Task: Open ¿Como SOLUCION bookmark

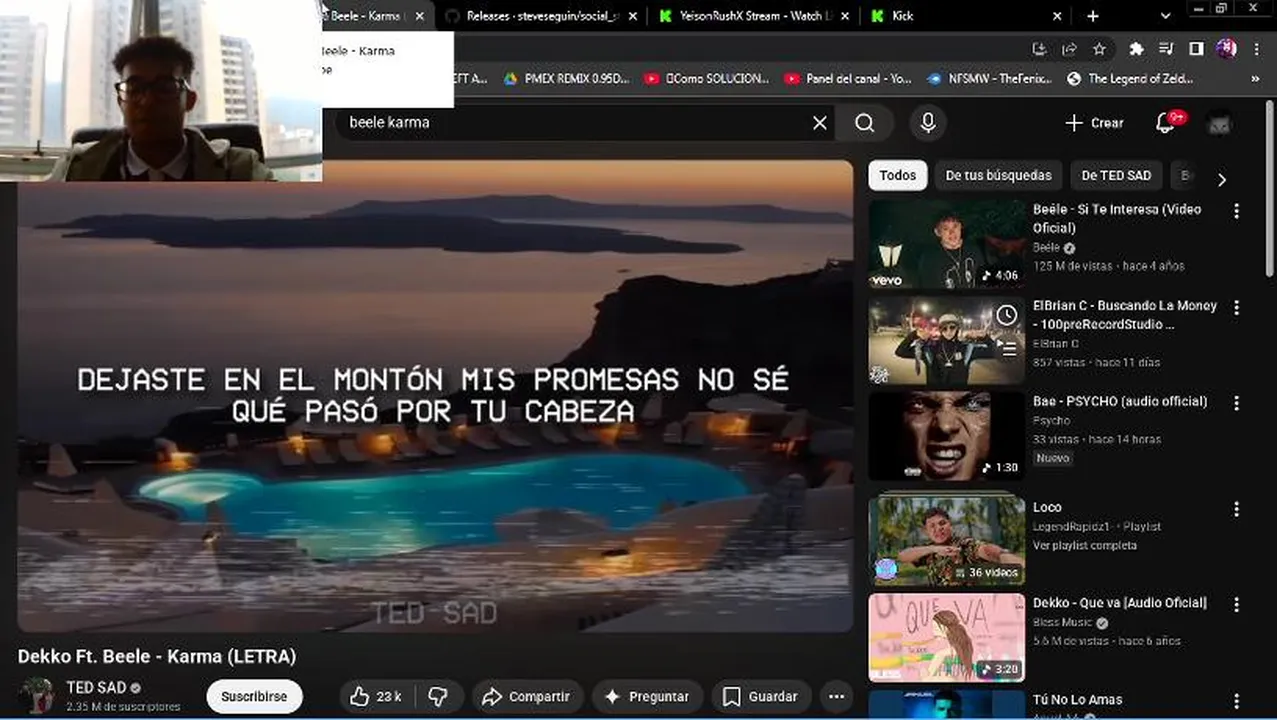Action: (x=707, y=78)
